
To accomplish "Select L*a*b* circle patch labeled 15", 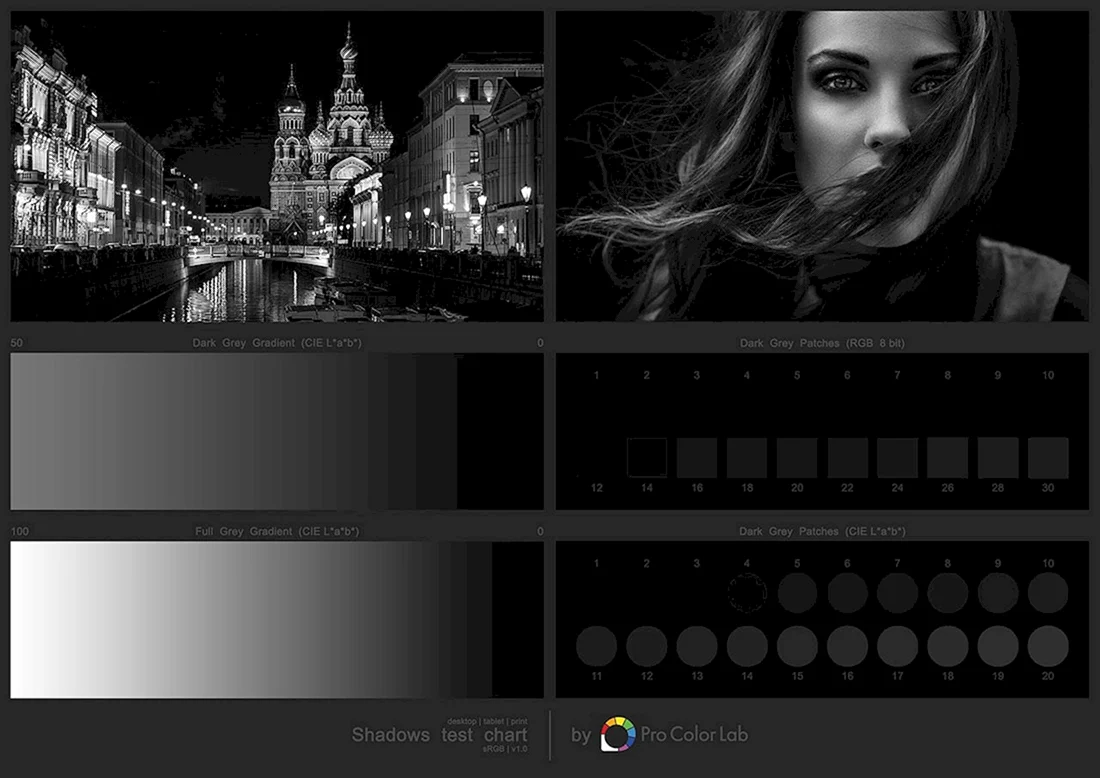I will 797,646.
